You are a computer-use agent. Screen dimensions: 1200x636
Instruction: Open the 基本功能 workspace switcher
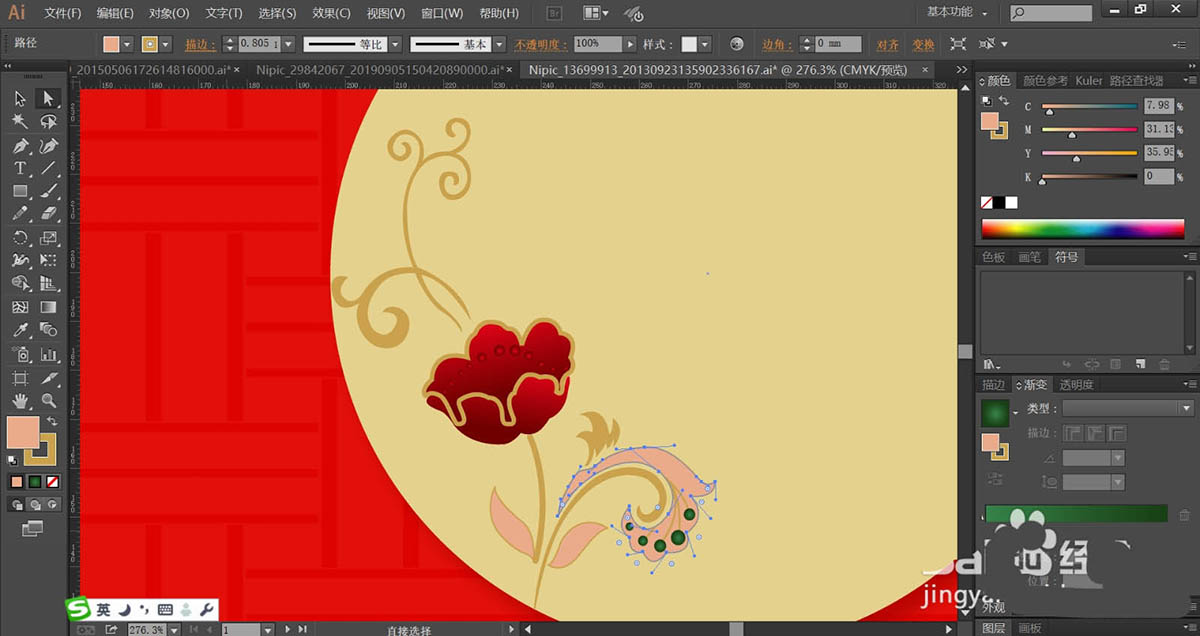(x=957, y=12)
